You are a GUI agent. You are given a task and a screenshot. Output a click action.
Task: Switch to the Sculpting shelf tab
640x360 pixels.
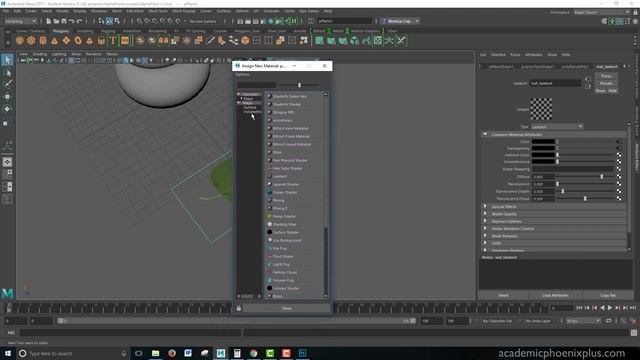(85, 31)
